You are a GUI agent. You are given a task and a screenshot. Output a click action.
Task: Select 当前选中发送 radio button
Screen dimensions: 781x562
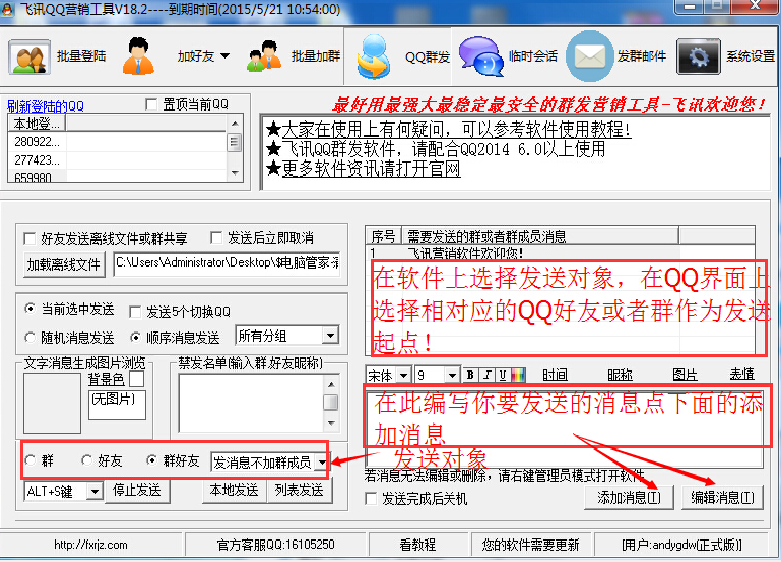[30, 309]
